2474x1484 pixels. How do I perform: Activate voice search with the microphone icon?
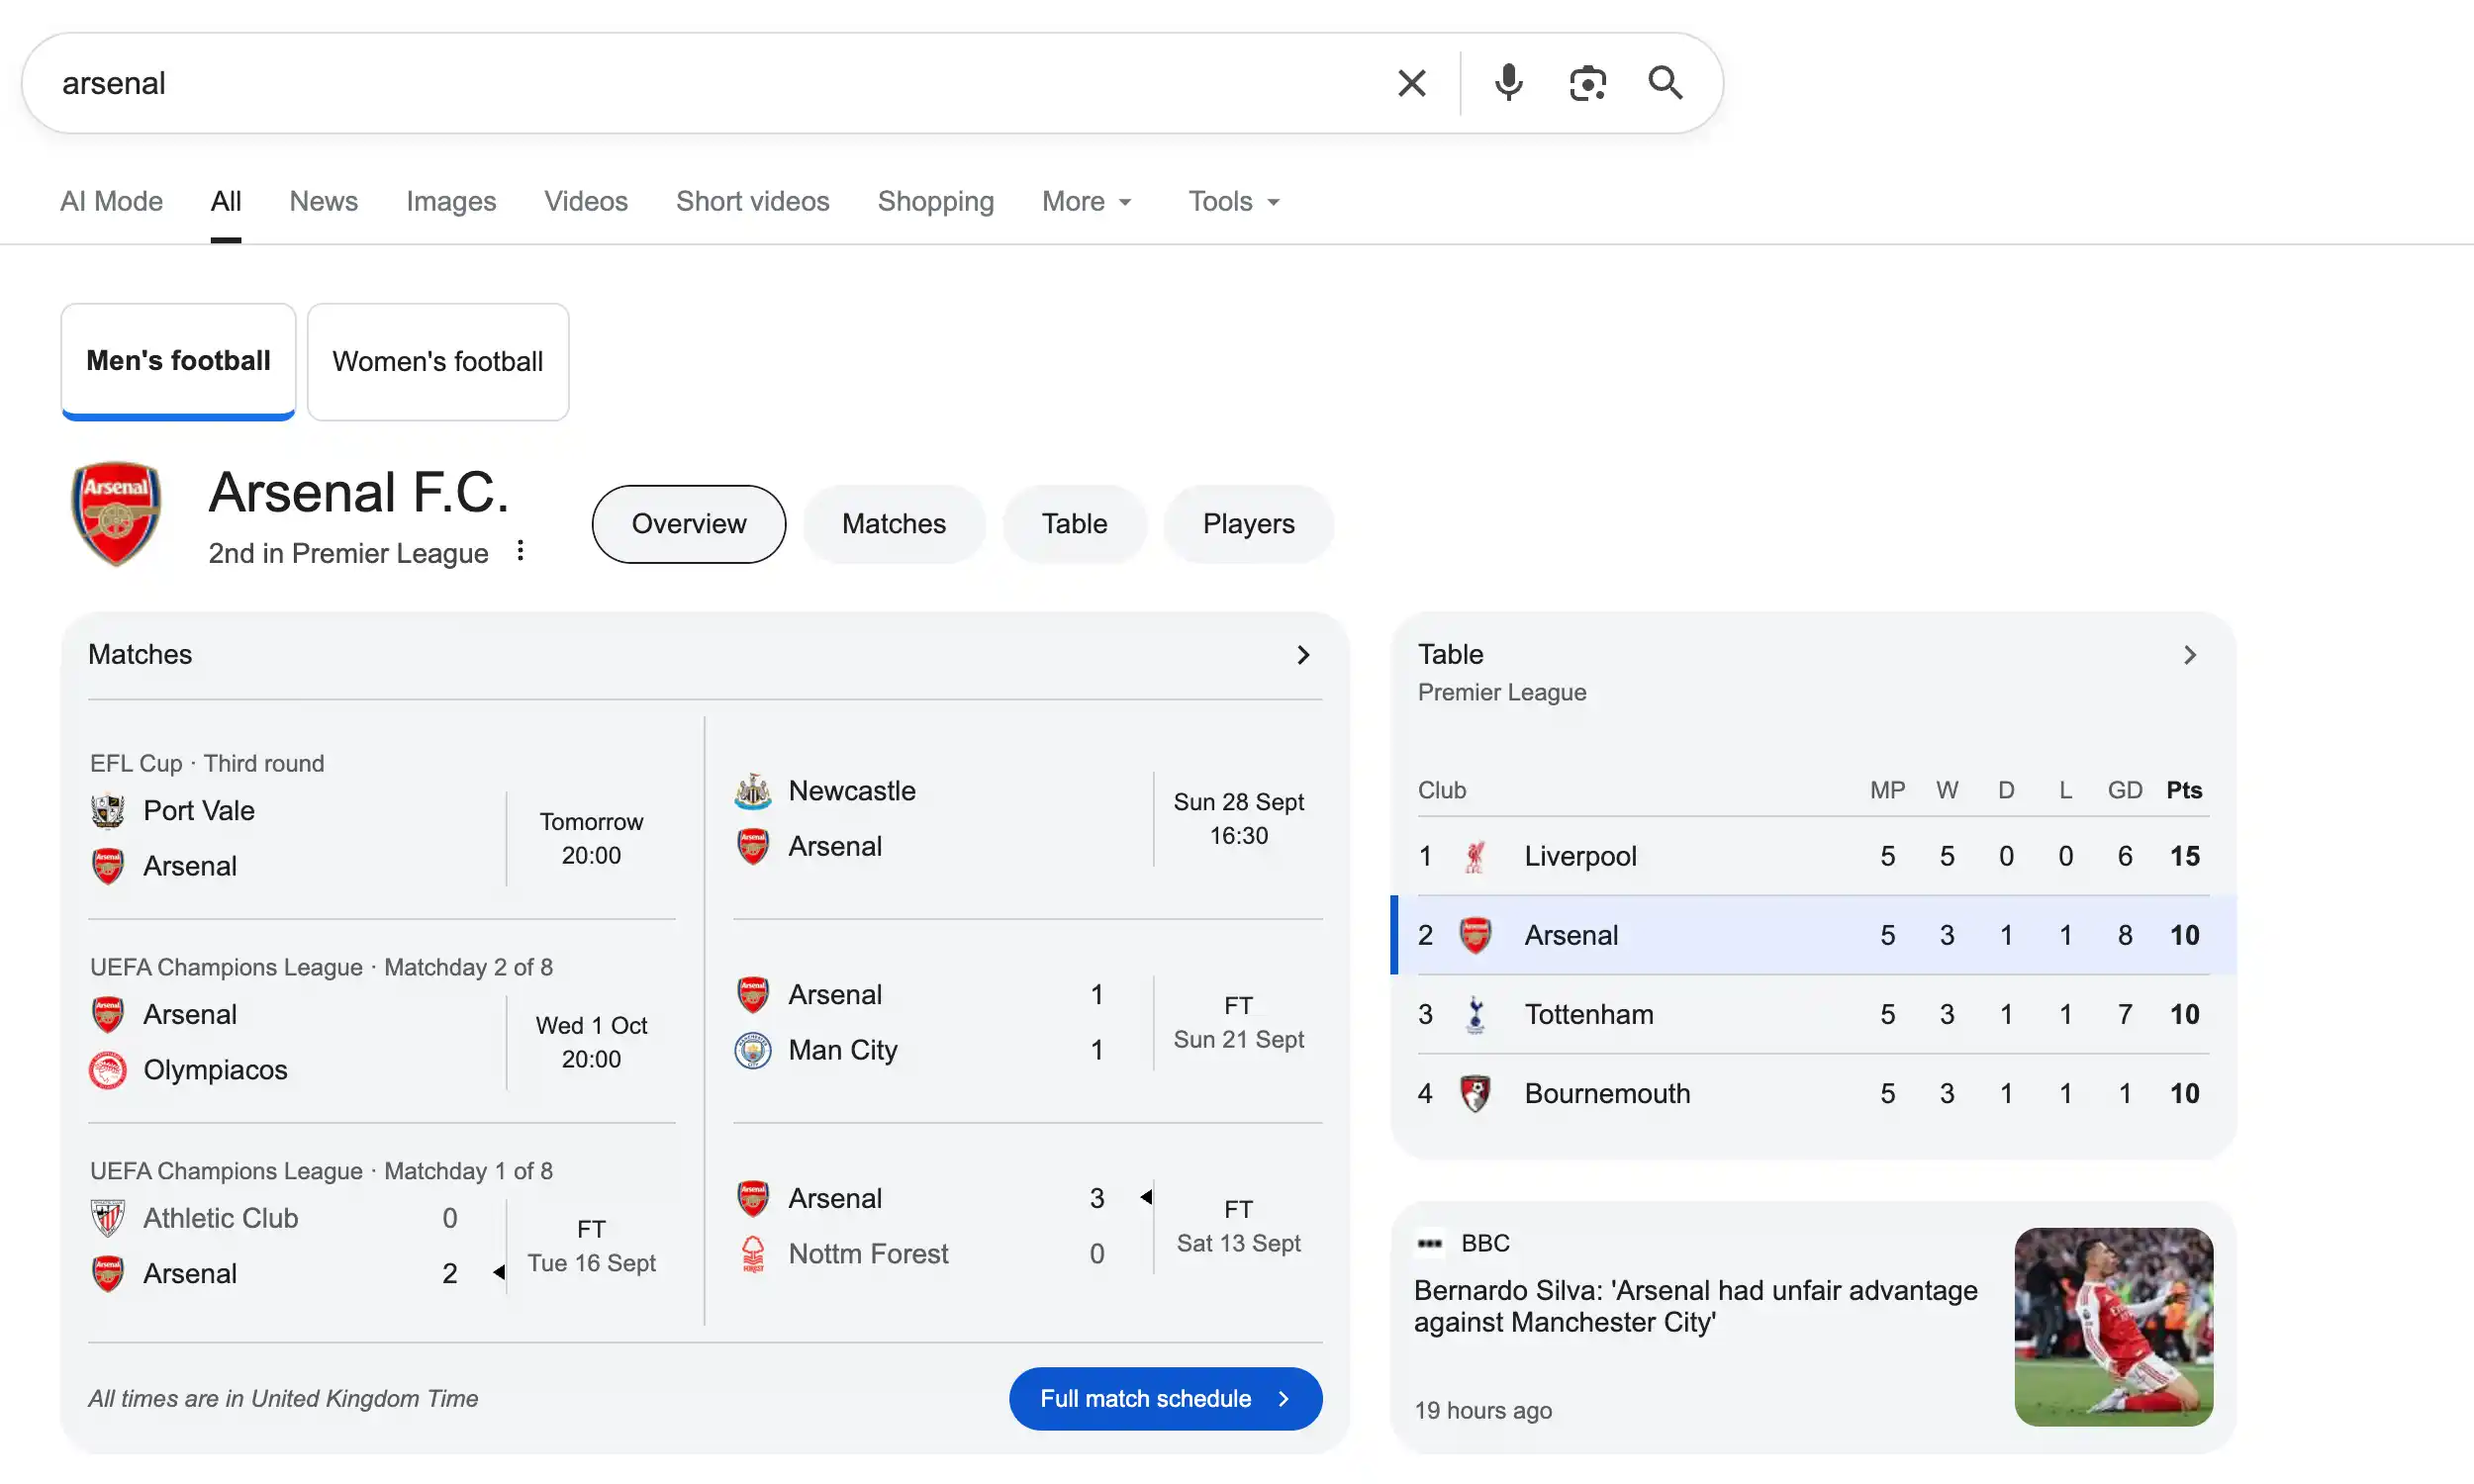(1507, 82)
